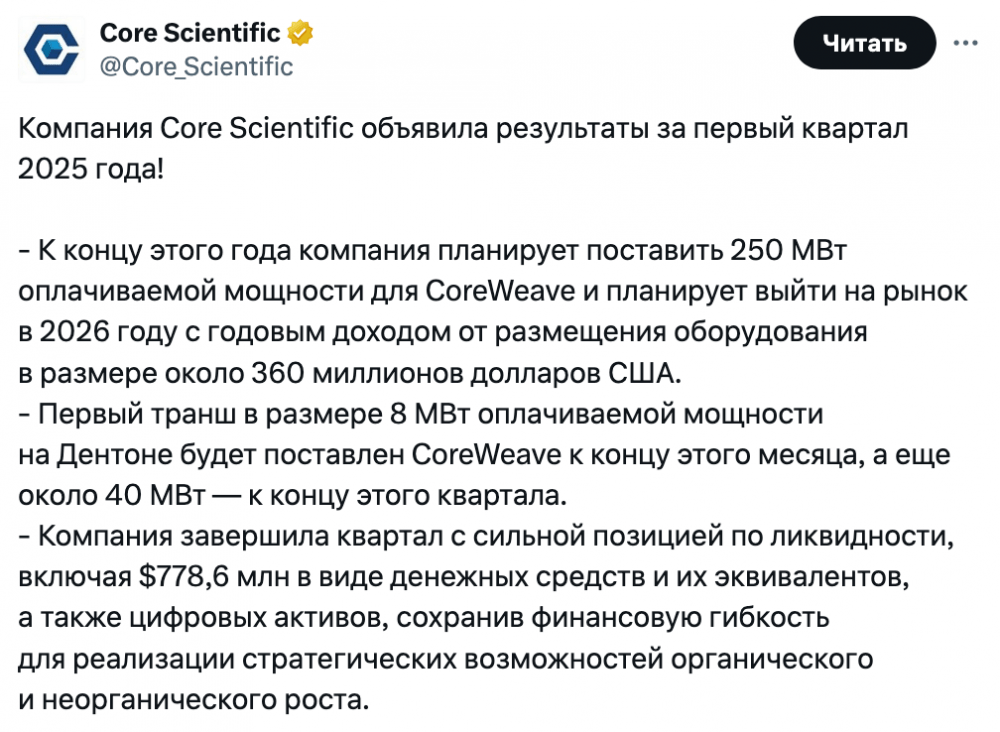Click the '2025 года!' text
The image size is (1000, 732).
pos(91,170)
